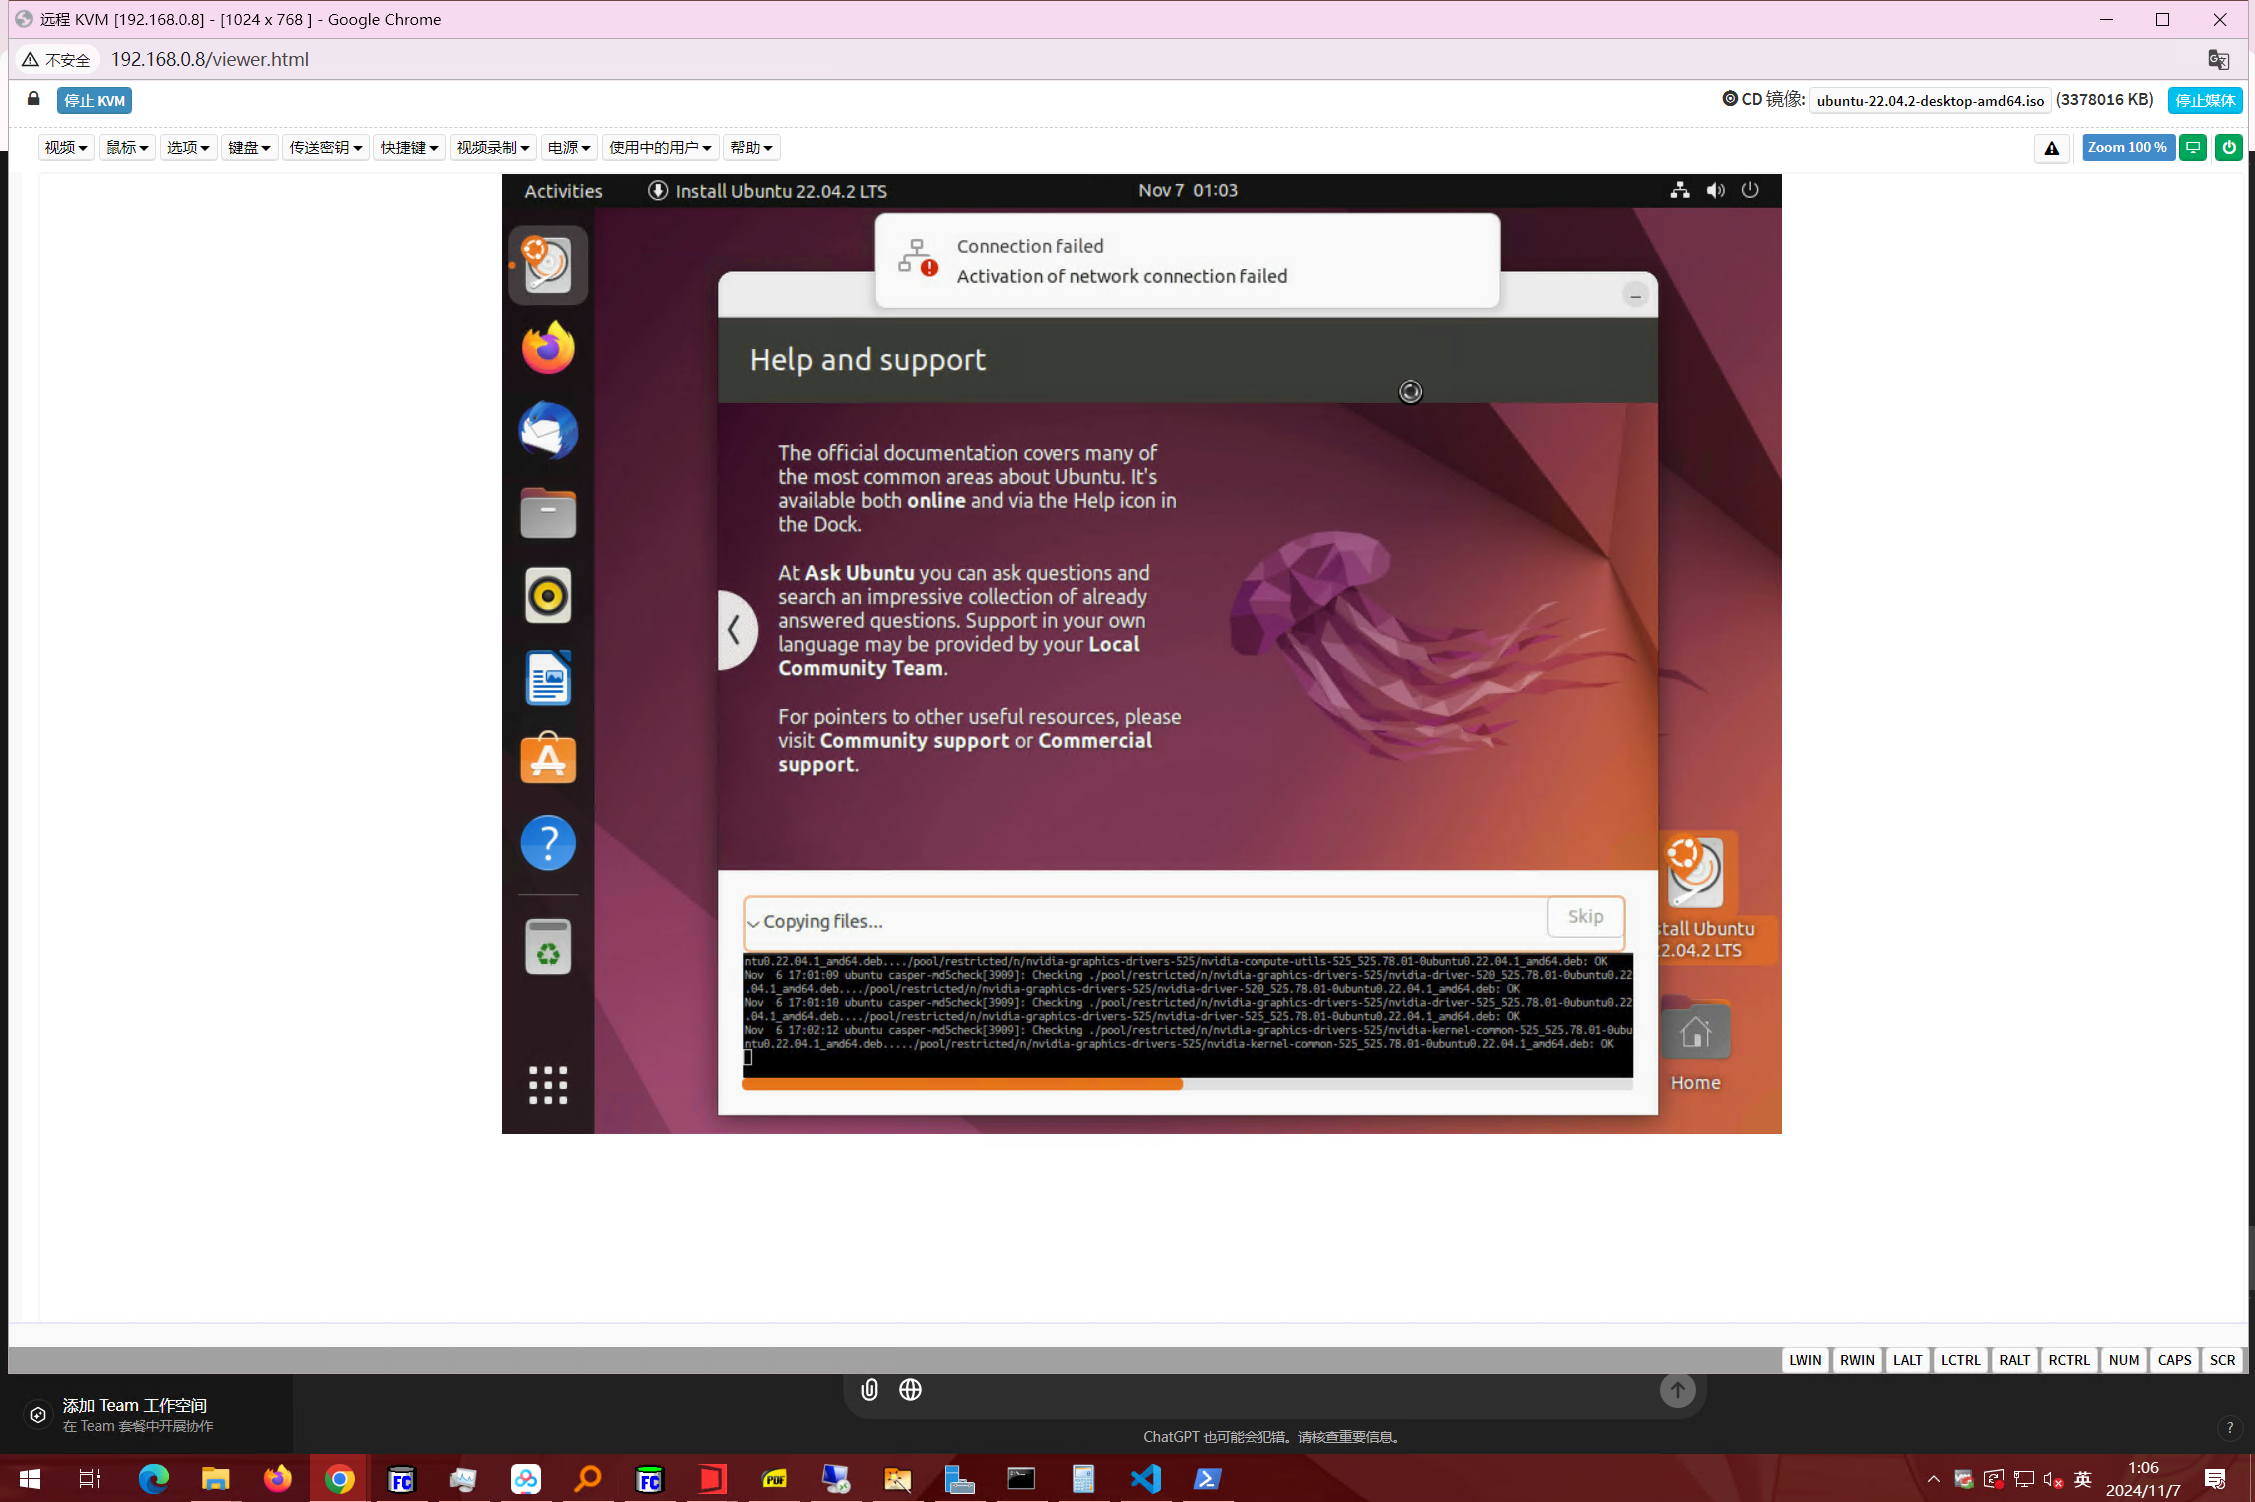This screenshot has width=2255, height=1502.
Task: Open Ubuntu Software store icon
Action: (x=547, y=760)
